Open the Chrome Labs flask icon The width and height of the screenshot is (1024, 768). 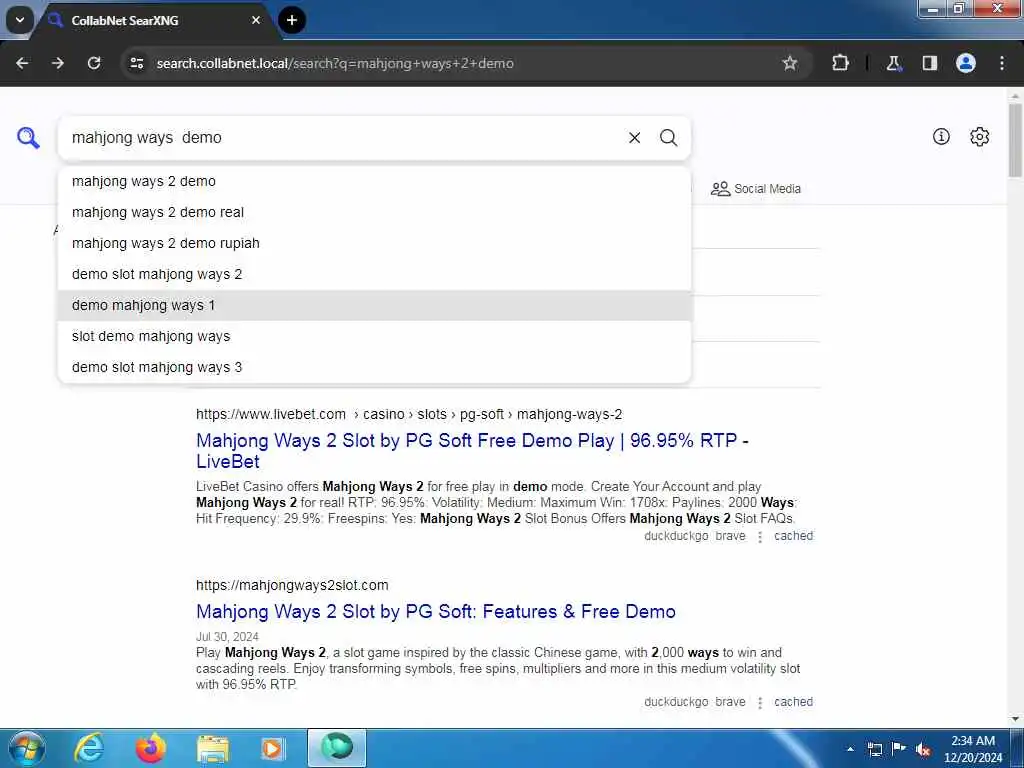click(893, 63)
